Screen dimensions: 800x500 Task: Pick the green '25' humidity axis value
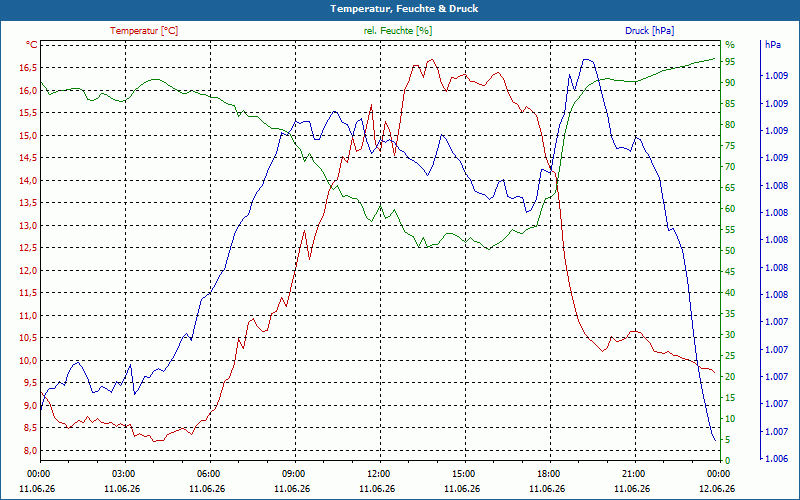(730, 356)
